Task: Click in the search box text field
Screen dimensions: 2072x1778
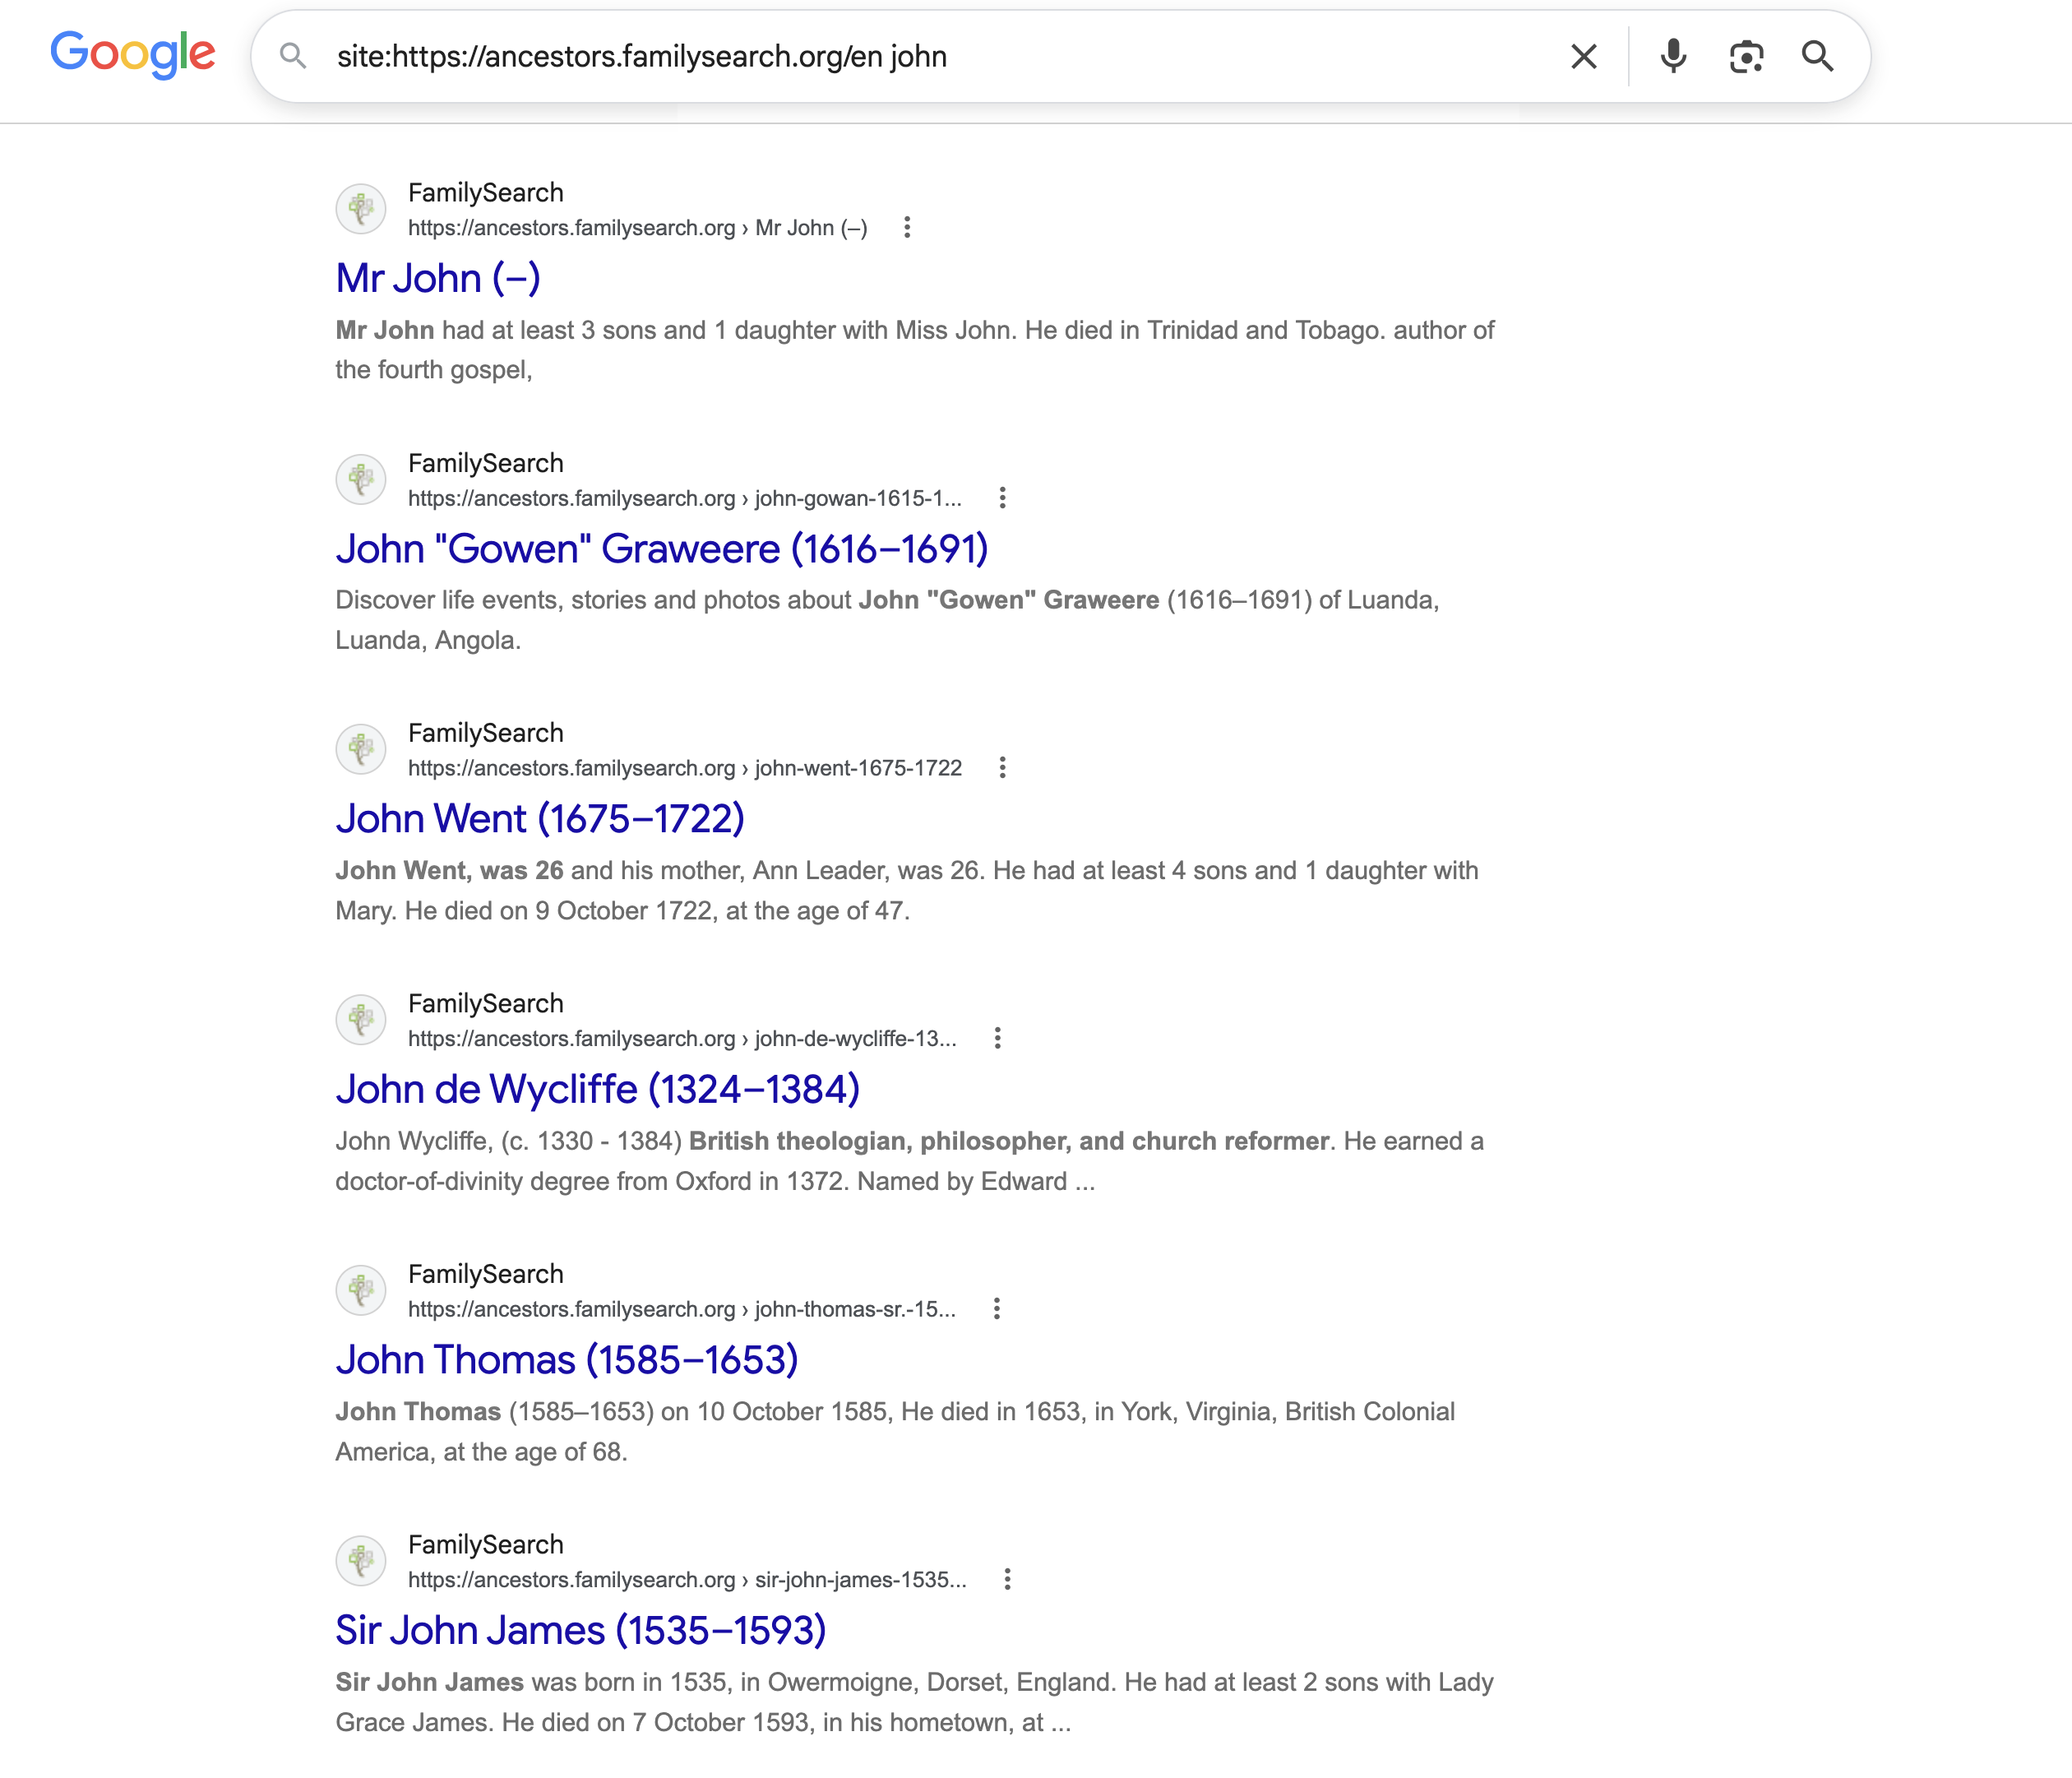Action: (940, 56)
